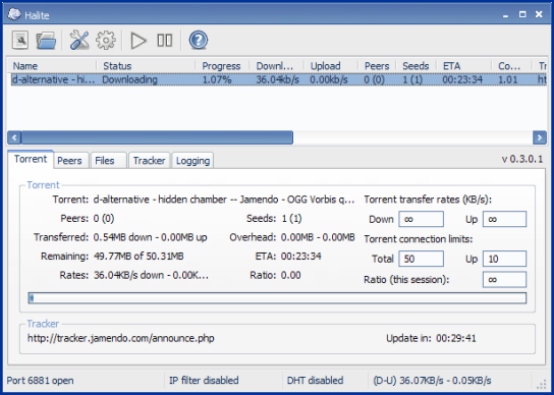Click the Update in 00:29:41 timer

click(431, 338)
